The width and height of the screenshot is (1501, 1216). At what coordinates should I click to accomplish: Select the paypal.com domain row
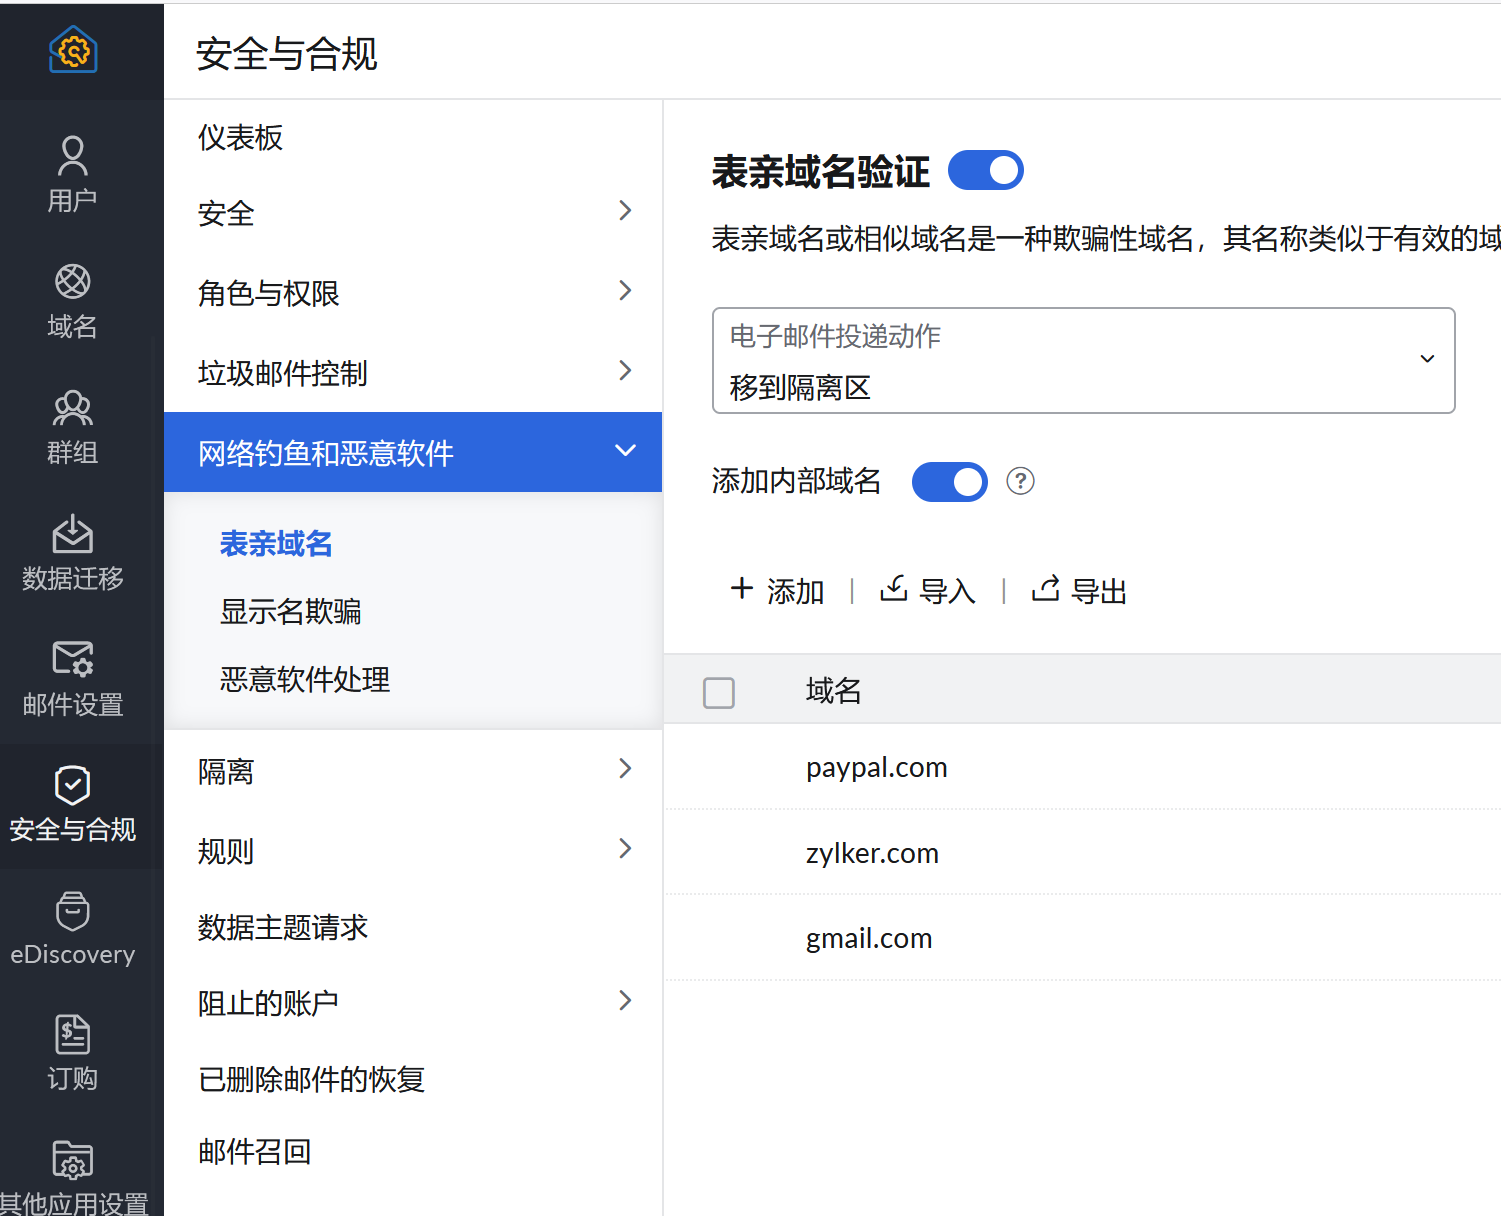tap(1083, 767)
